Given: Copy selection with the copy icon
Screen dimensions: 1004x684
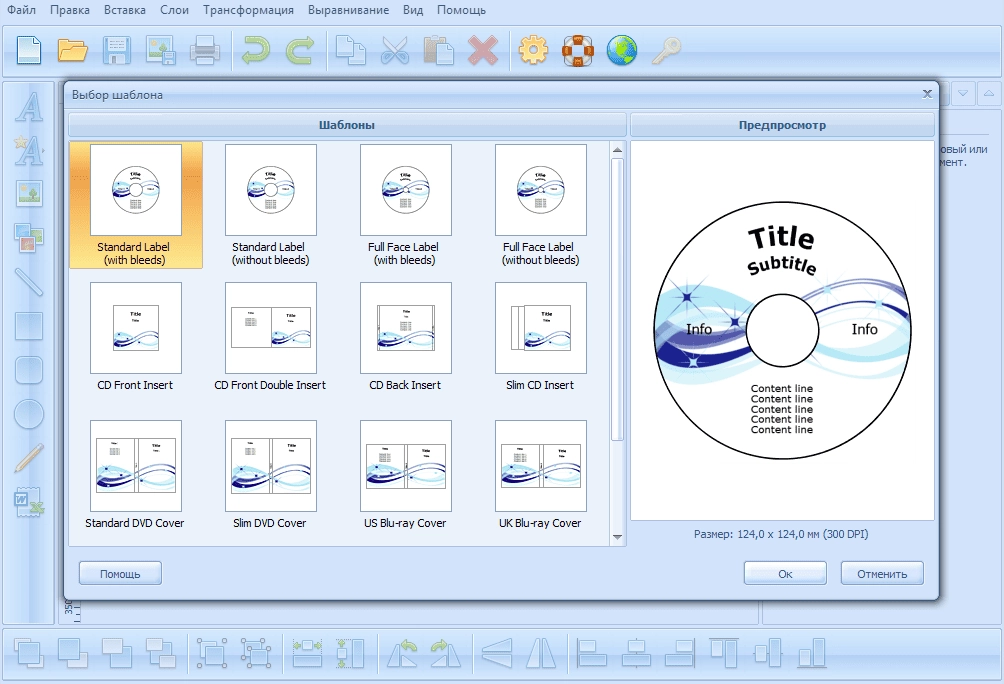Looking at the screenshot, I should (350, 50).
